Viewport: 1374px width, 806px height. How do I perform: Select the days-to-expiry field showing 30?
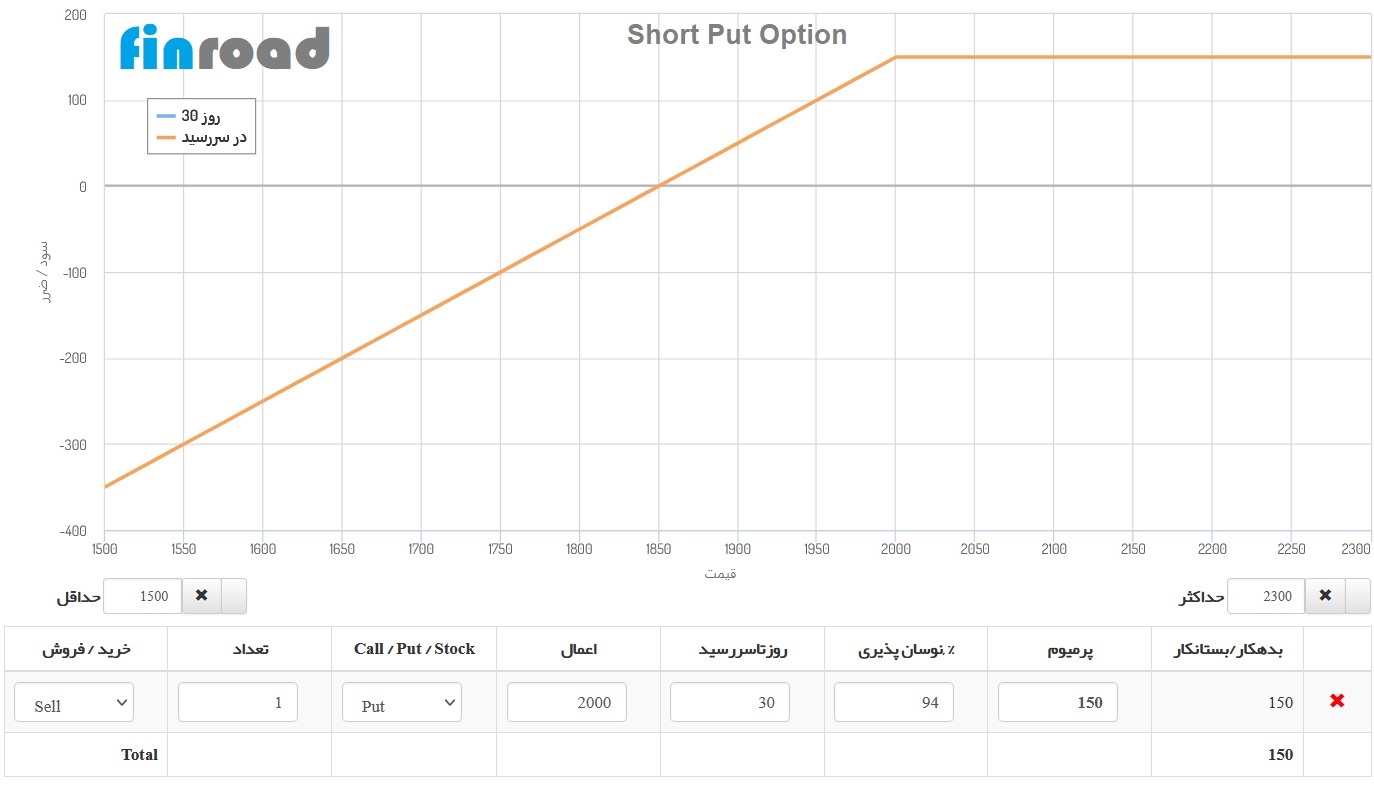click(x=729, y=702)
